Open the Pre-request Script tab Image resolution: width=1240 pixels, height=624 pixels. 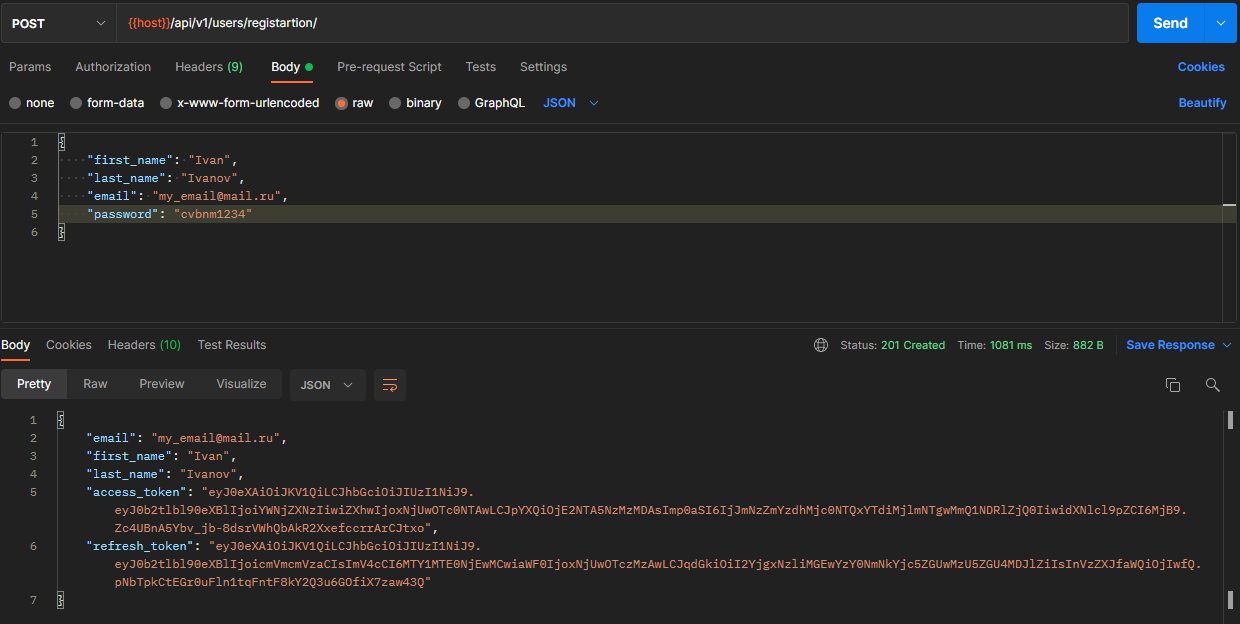(x=389, y=67)
